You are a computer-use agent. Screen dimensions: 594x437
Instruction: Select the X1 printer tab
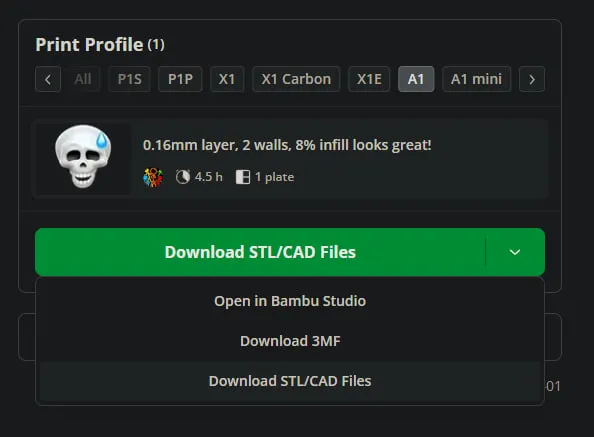(227, 79)
